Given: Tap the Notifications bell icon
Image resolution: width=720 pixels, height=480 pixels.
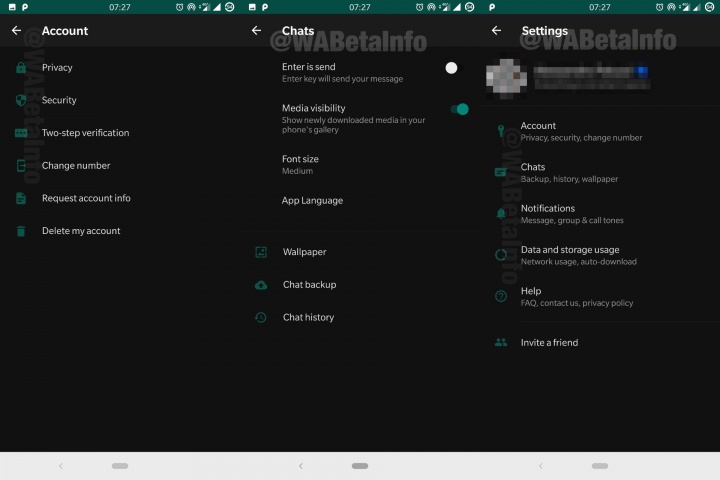Looking at the screenshot, I should (x=501, y=214).
